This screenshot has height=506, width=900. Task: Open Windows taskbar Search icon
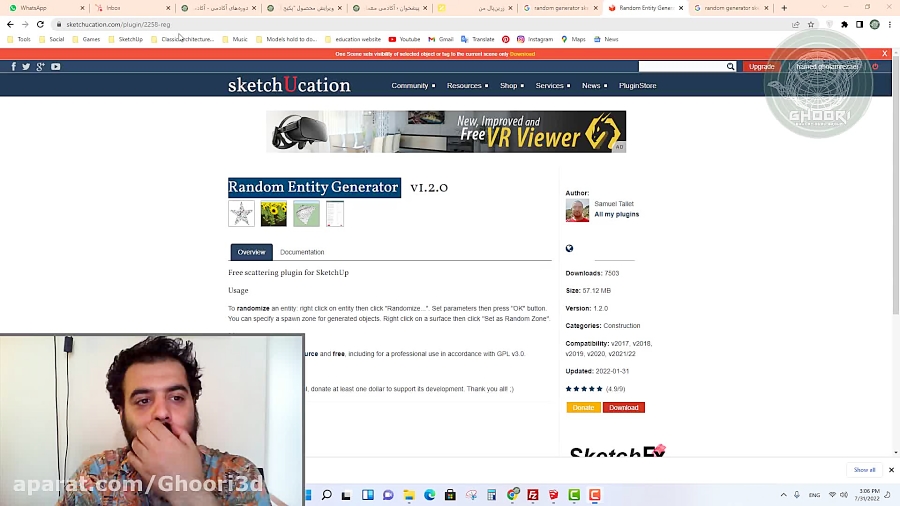click(x=327, y=495)
